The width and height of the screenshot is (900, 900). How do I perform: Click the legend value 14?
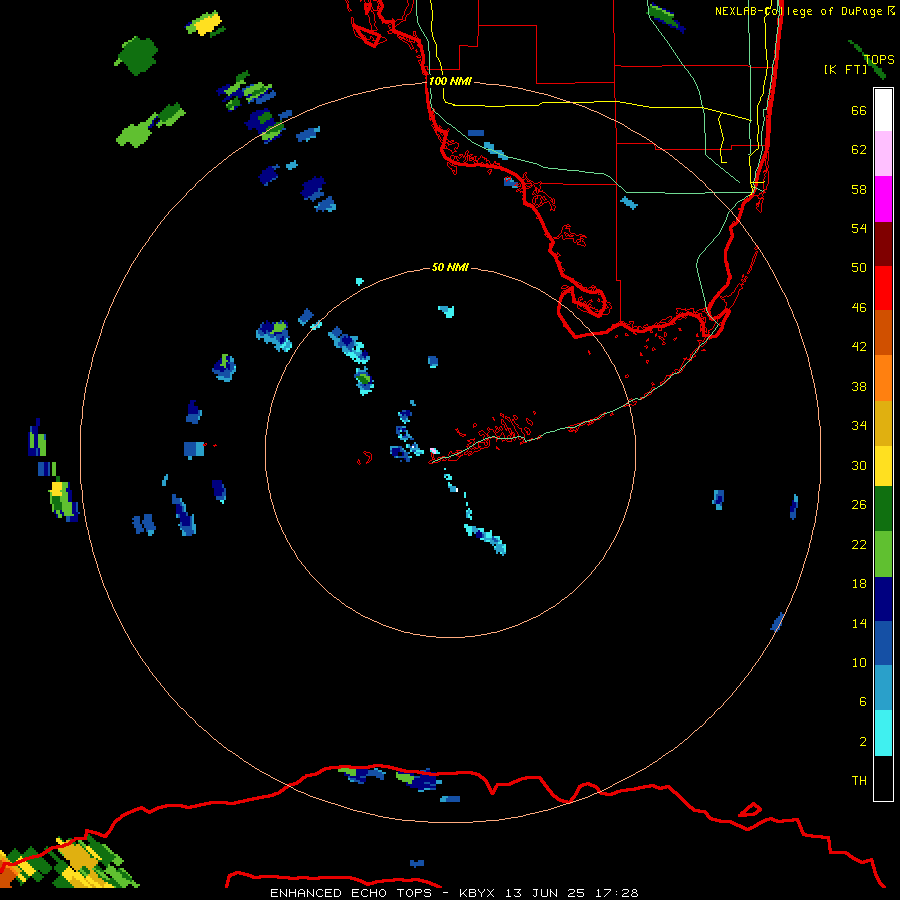tap(859, 623)
